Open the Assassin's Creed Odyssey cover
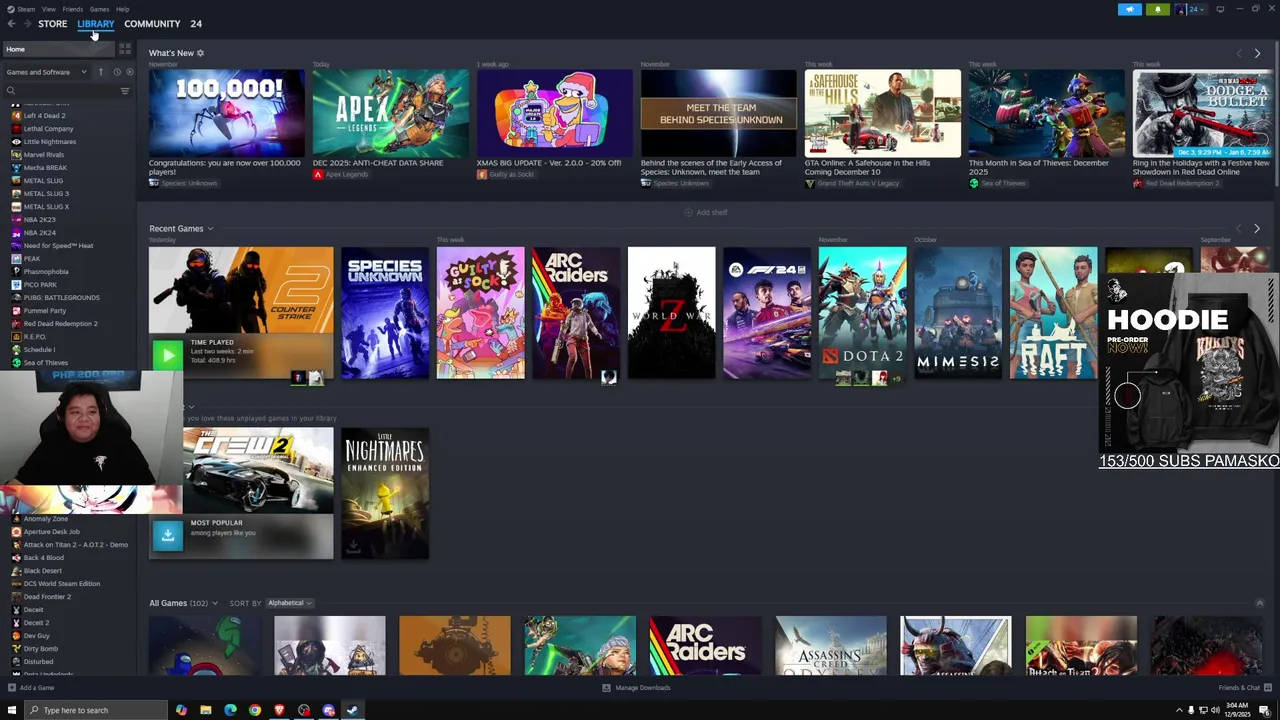The image size is (1280, 720). (830, 646)
